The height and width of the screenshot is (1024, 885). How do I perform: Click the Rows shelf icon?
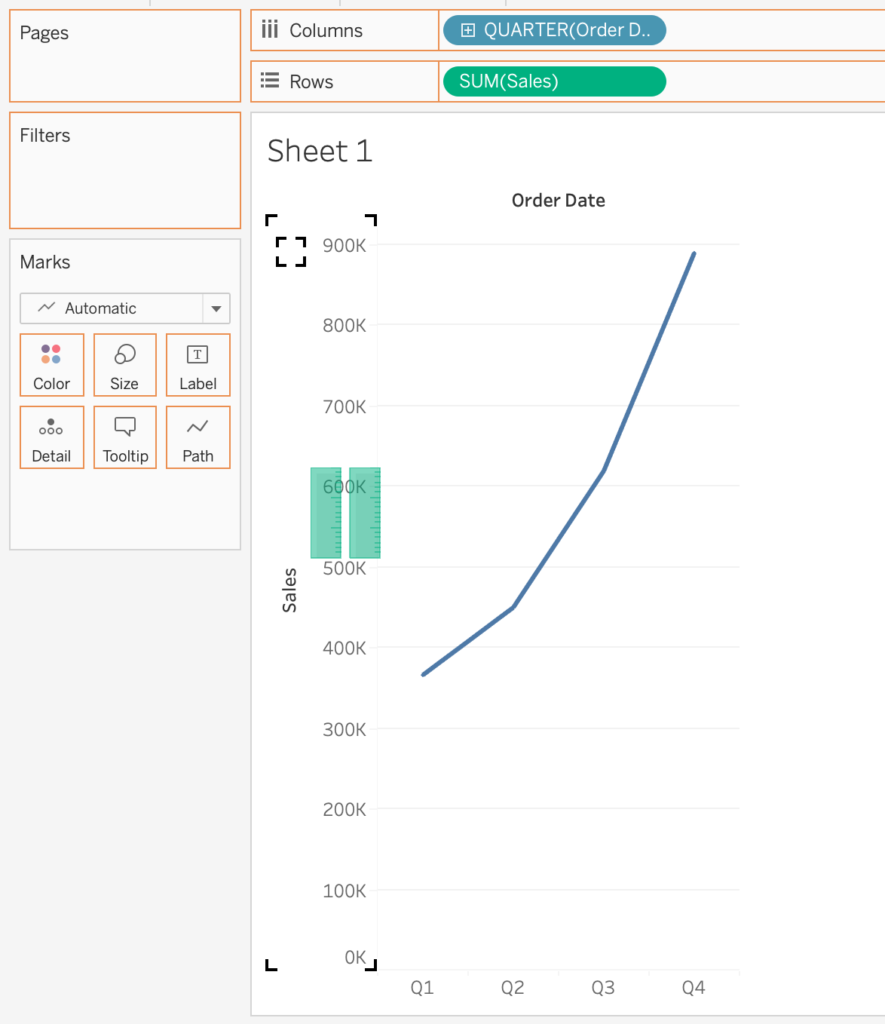(x=269, y=82)
